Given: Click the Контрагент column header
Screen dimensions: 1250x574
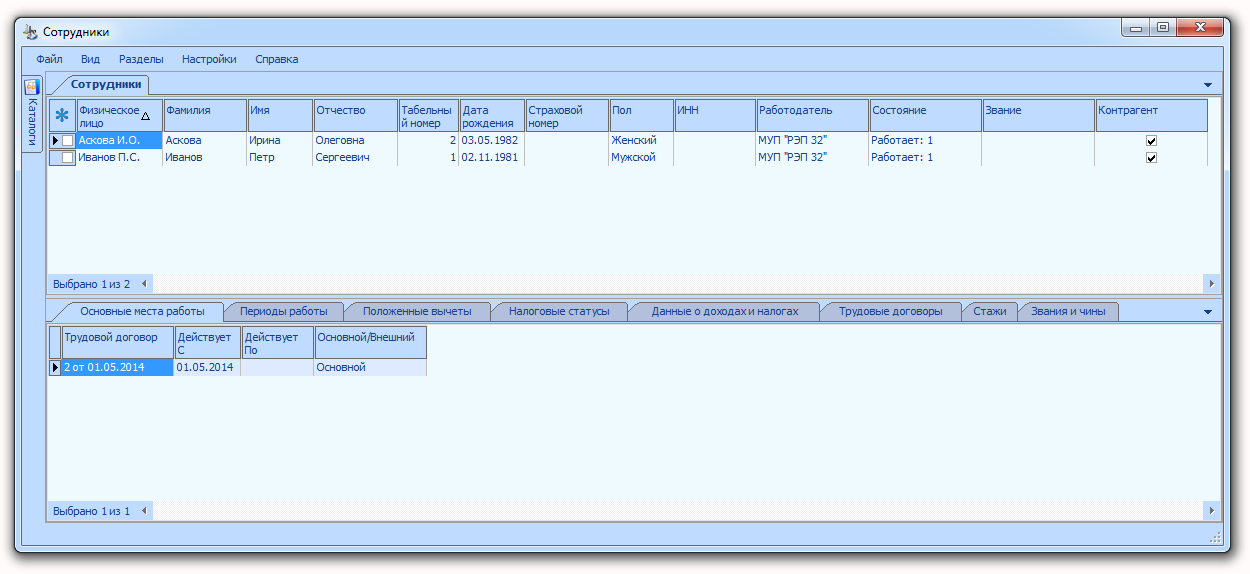Looking at the screenshot, I should pos(1152,115).
